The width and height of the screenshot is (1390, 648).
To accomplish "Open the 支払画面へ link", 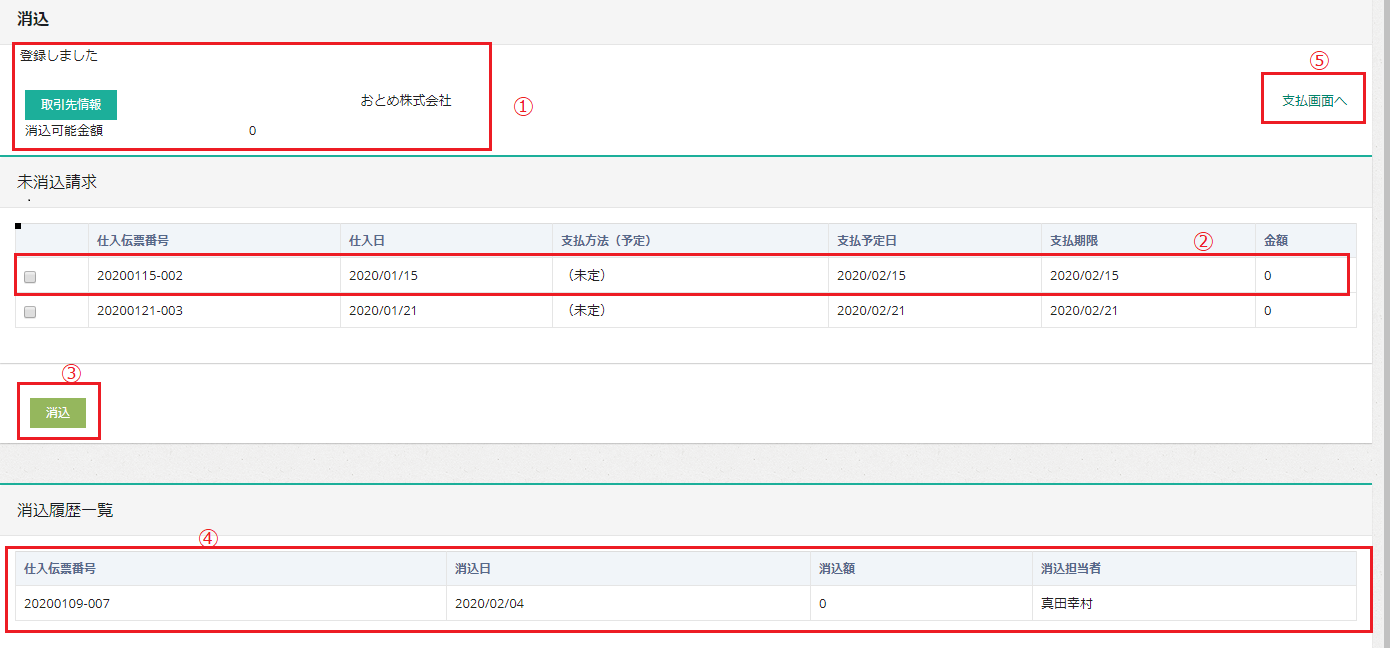I will (1314, 100).
